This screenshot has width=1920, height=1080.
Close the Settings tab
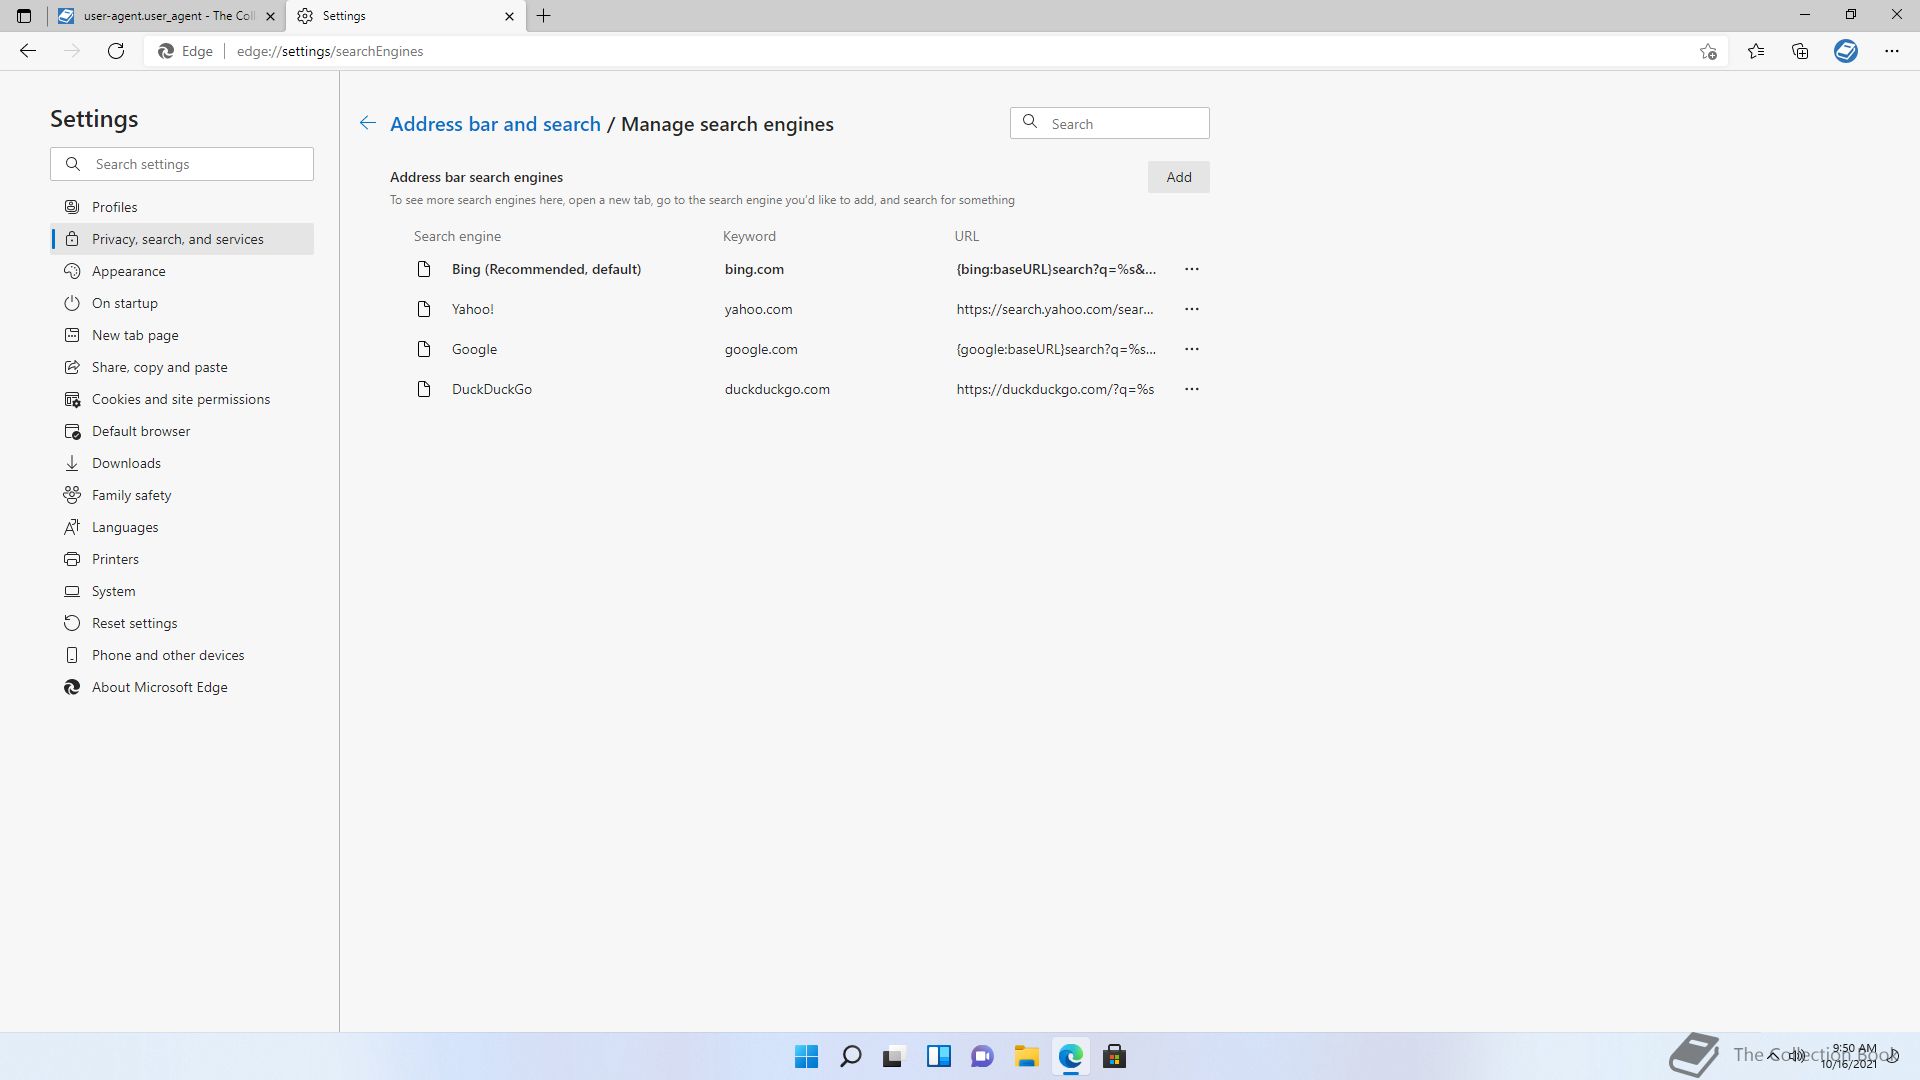coord(509,16)
